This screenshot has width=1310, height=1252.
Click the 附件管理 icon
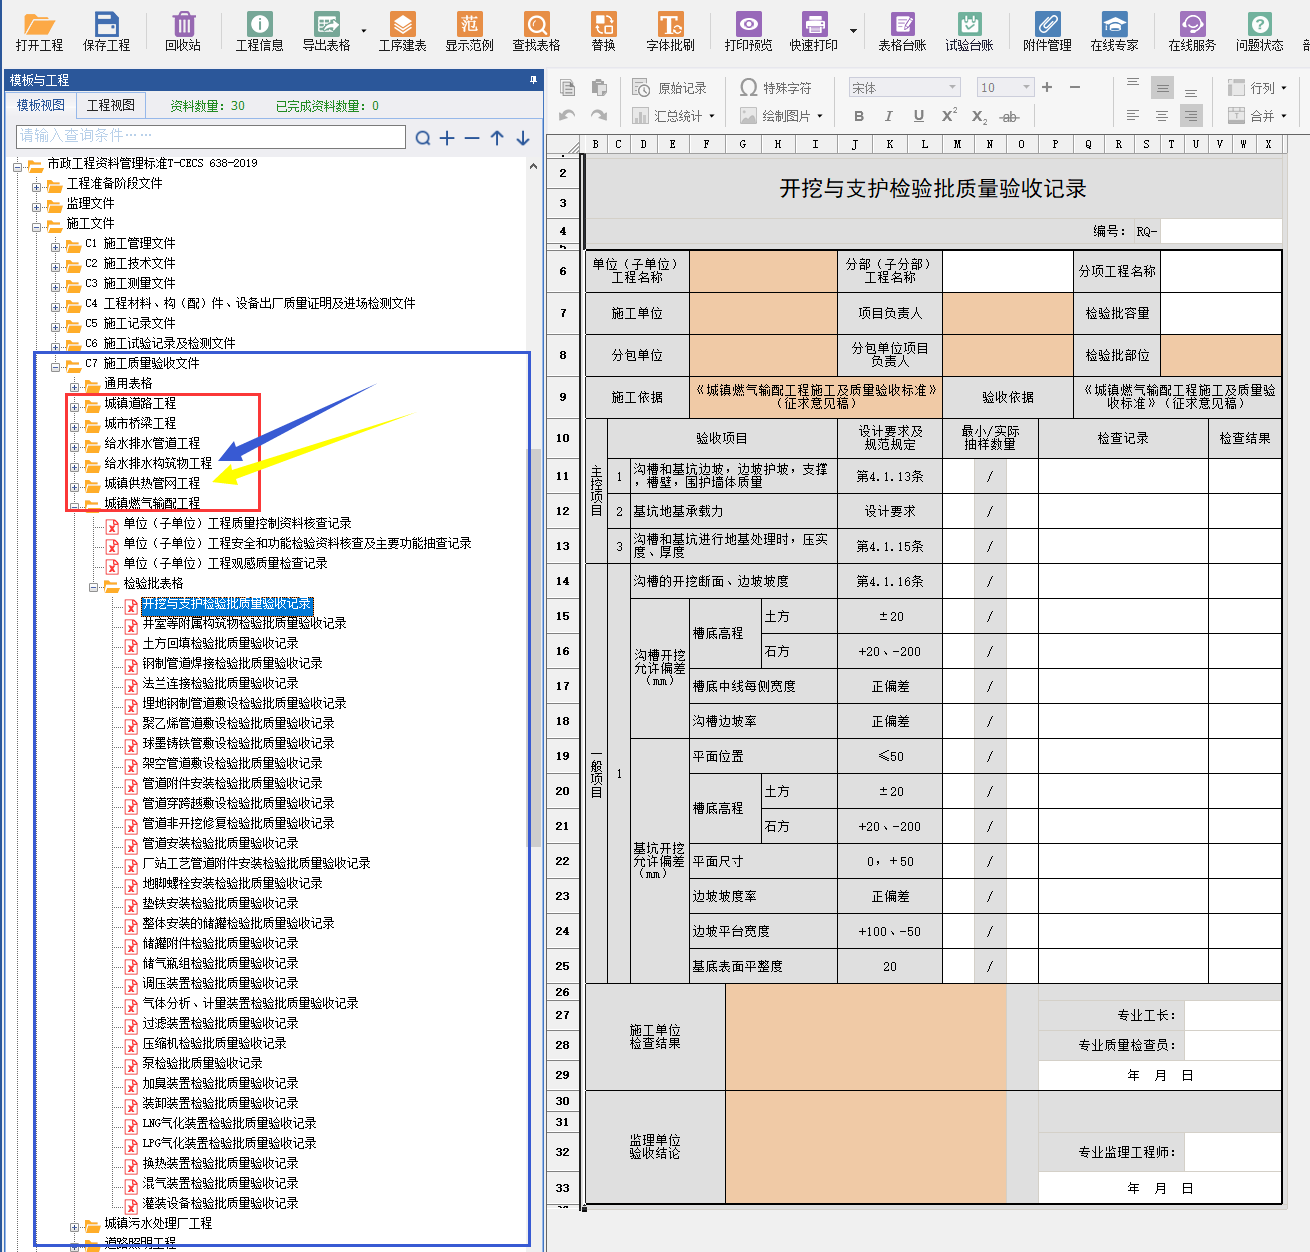click(1047, 31)
